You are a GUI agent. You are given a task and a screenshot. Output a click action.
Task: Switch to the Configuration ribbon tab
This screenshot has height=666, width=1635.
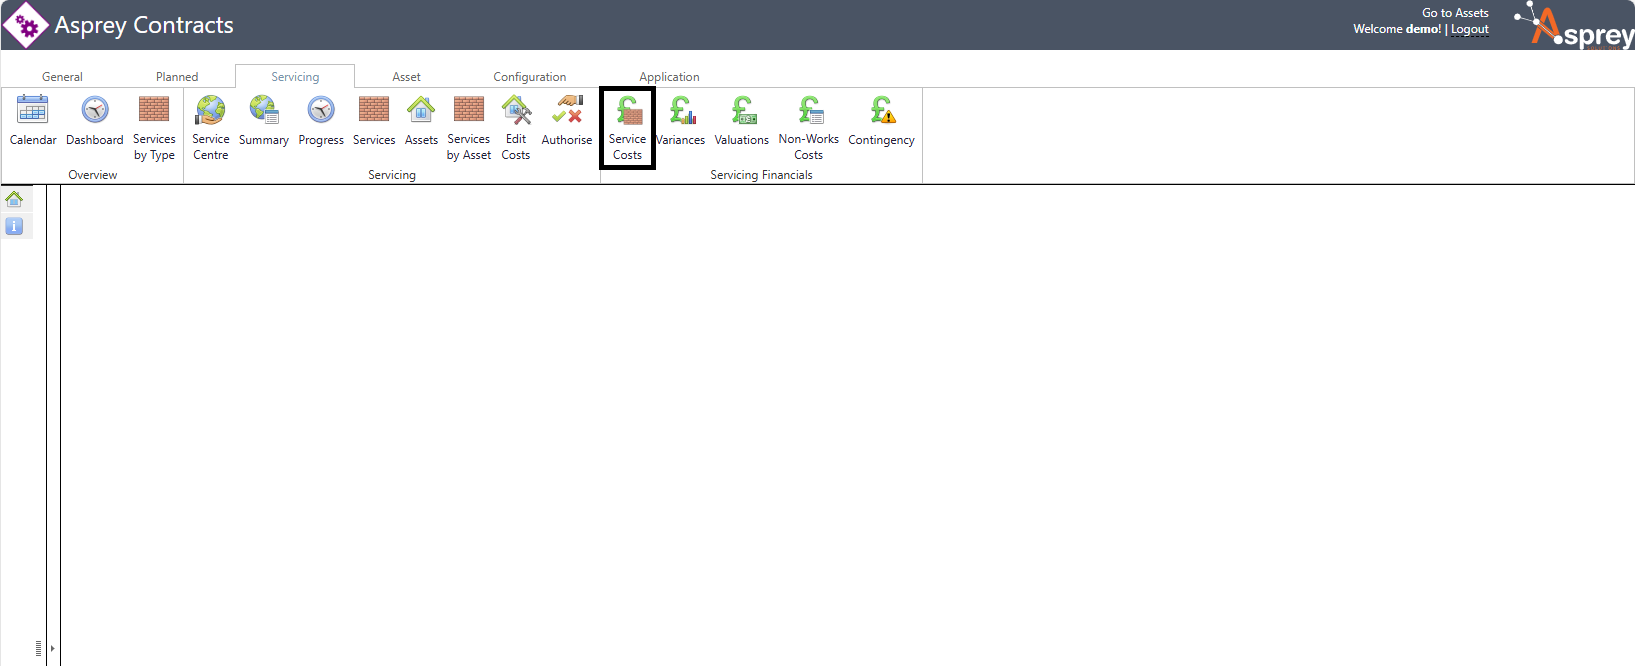click(529, 77)
